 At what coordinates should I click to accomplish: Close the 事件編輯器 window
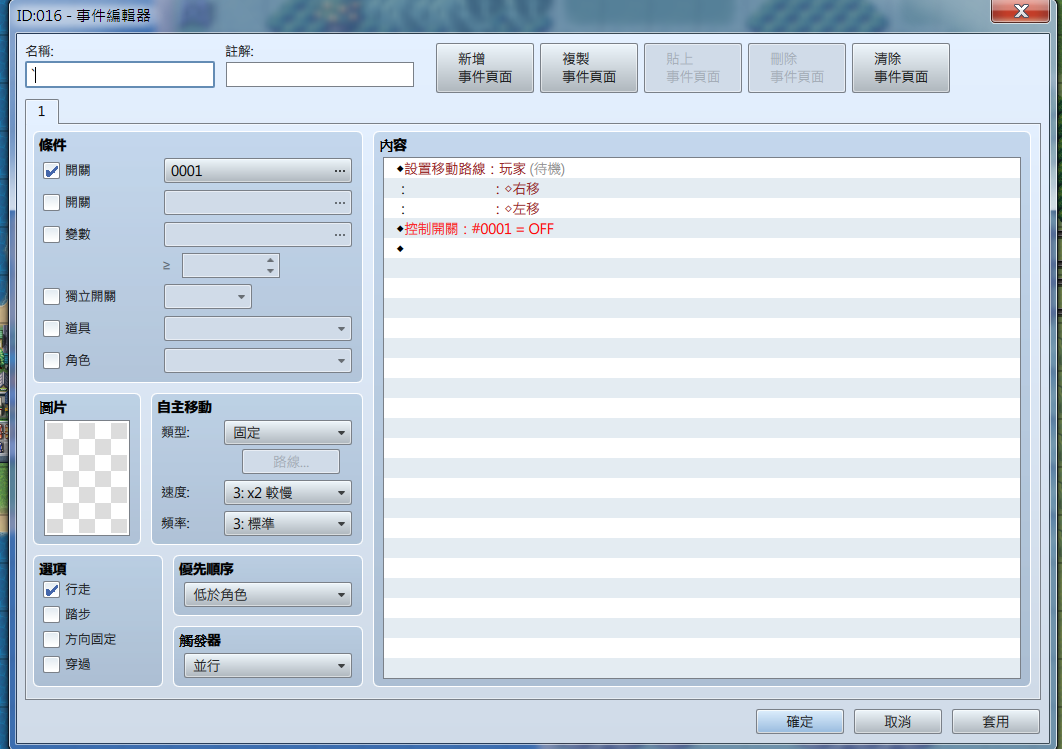coord(1021,11)
